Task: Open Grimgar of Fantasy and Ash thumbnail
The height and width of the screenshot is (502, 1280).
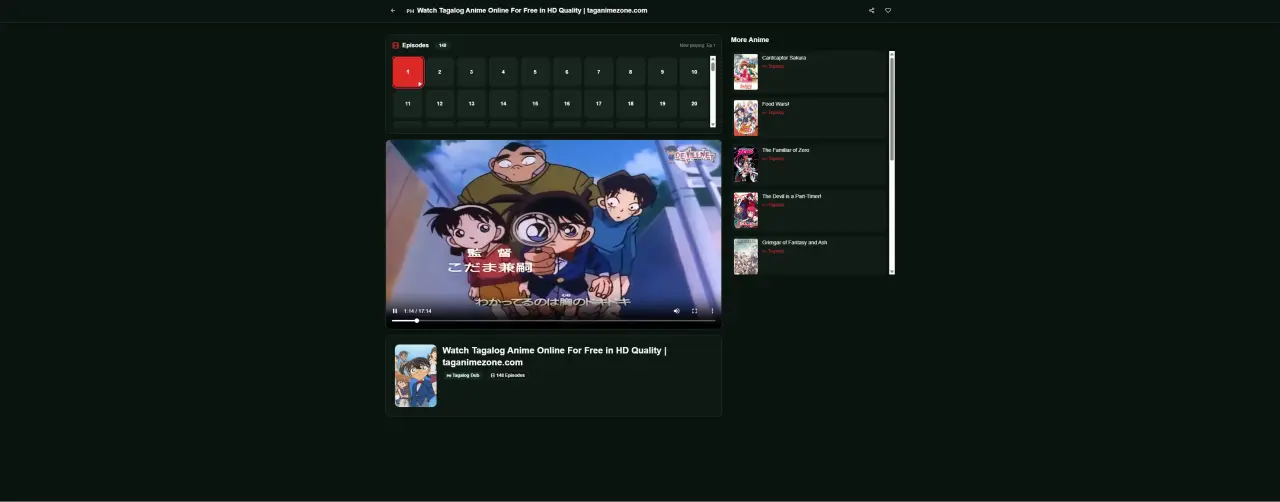Action: (746, 256)
